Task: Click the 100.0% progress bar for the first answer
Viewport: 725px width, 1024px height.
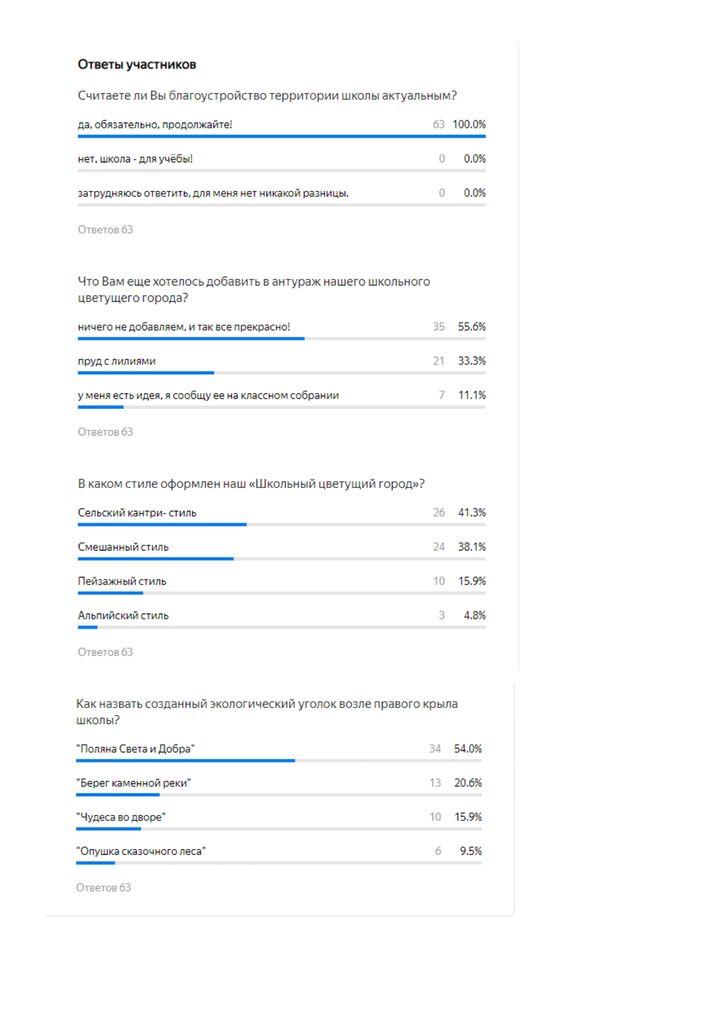Action: pos(281,136)
